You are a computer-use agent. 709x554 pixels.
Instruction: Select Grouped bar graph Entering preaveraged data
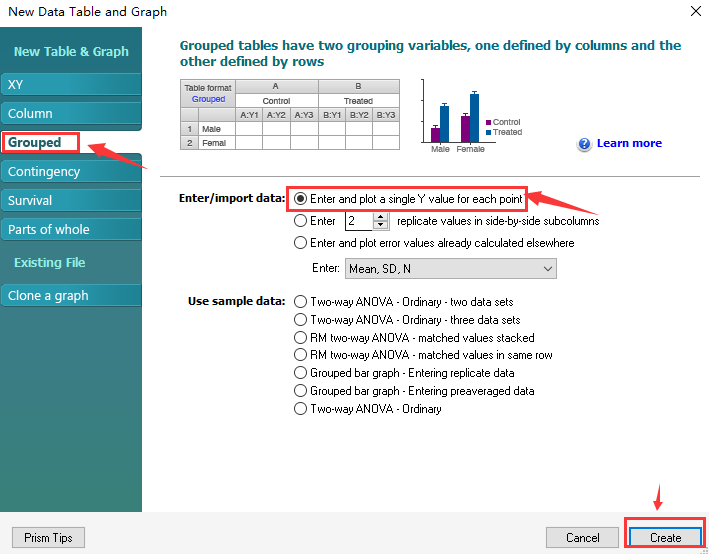coord(300,391)
